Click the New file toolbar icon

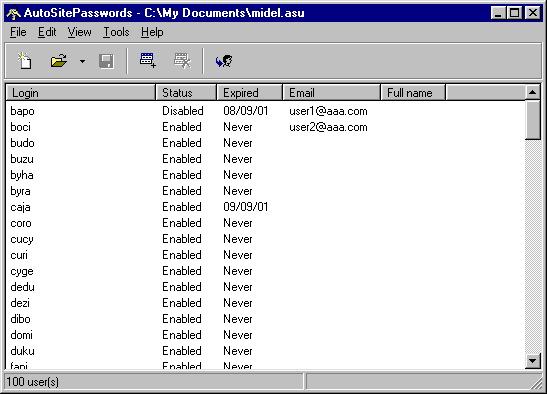click(24, 61)
